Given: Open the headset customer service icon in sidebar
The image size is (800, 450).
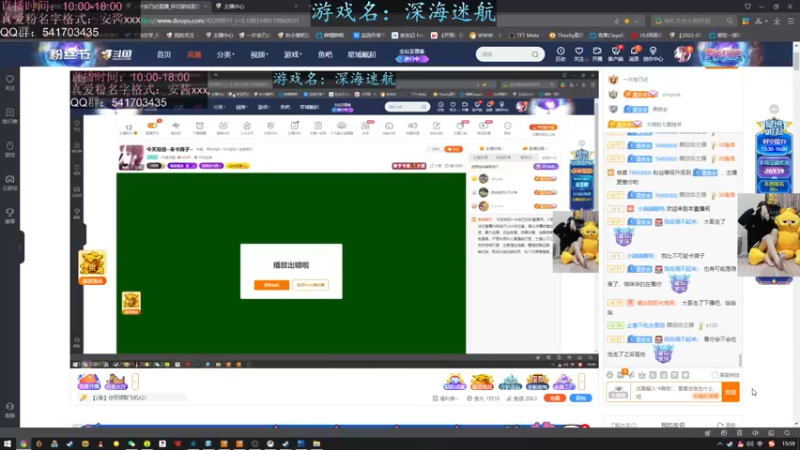Looking at the screenshot, I should pyautogui.click(x=10, y=409).
